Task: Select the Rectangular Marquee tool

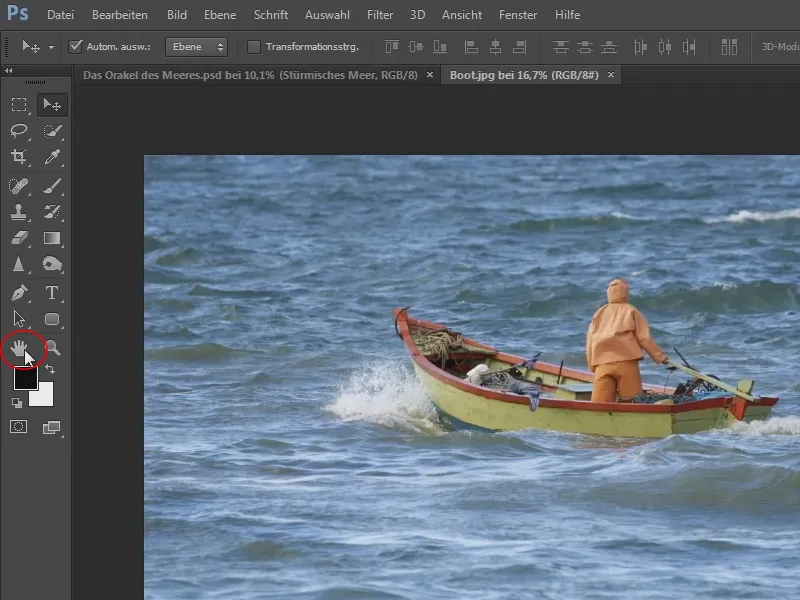Action: [x=19, y=104]
